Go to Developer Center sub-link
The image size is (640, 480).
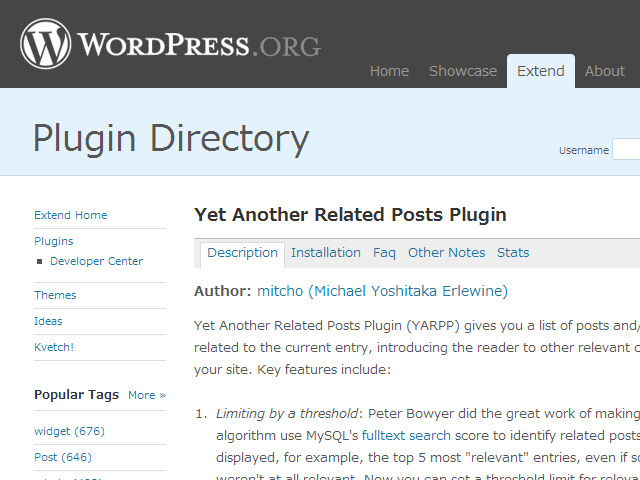(x=96, y=261)
